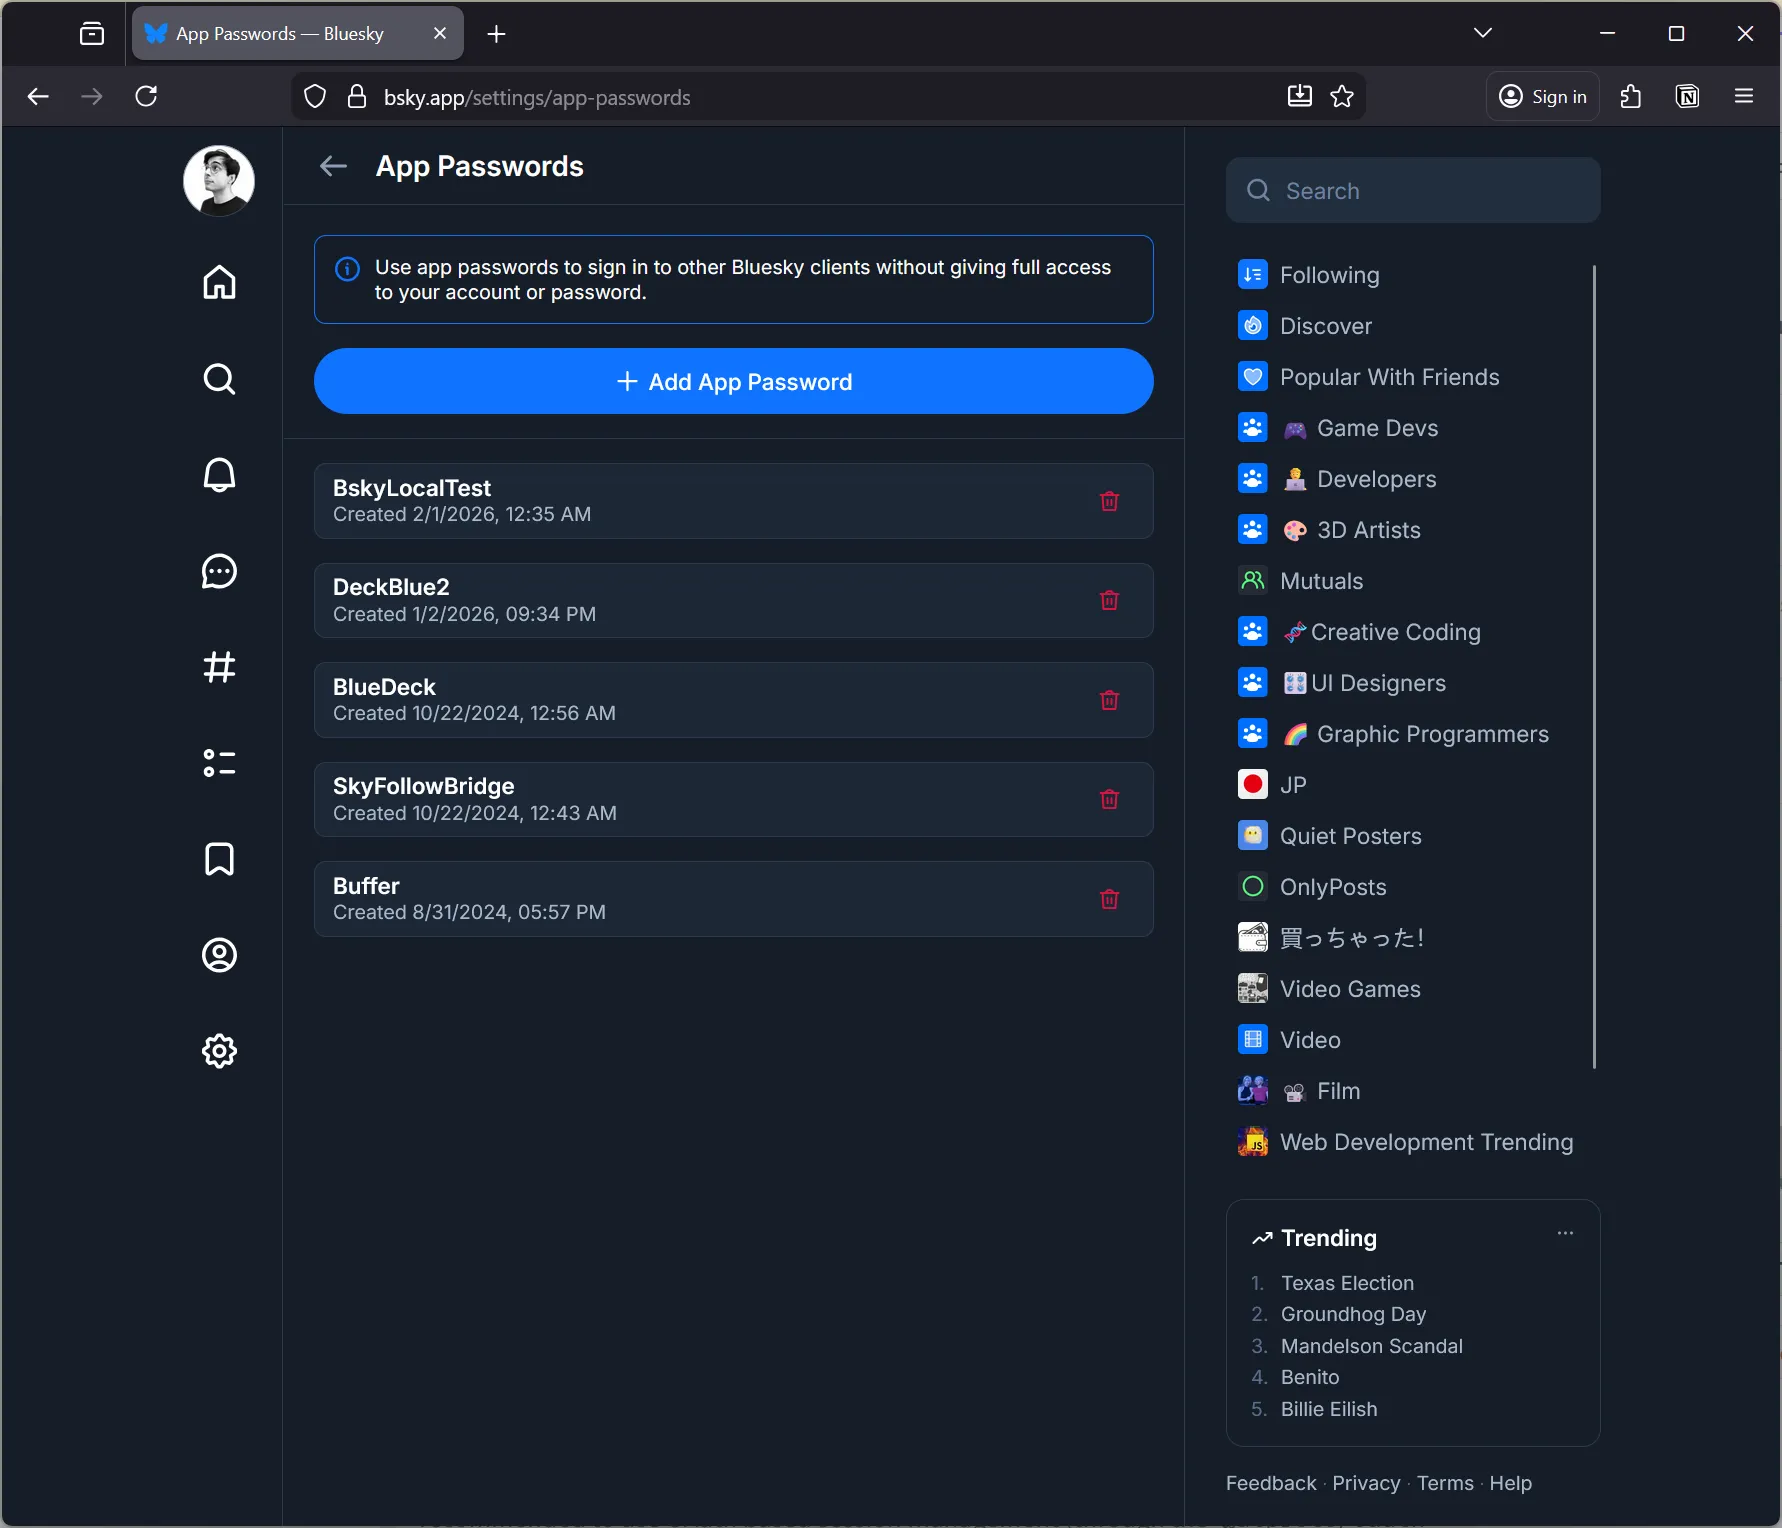This screenshot has height=1528, width=1782.
Task: Open Settings gear in sidebar
Action: click(219, 1051)
